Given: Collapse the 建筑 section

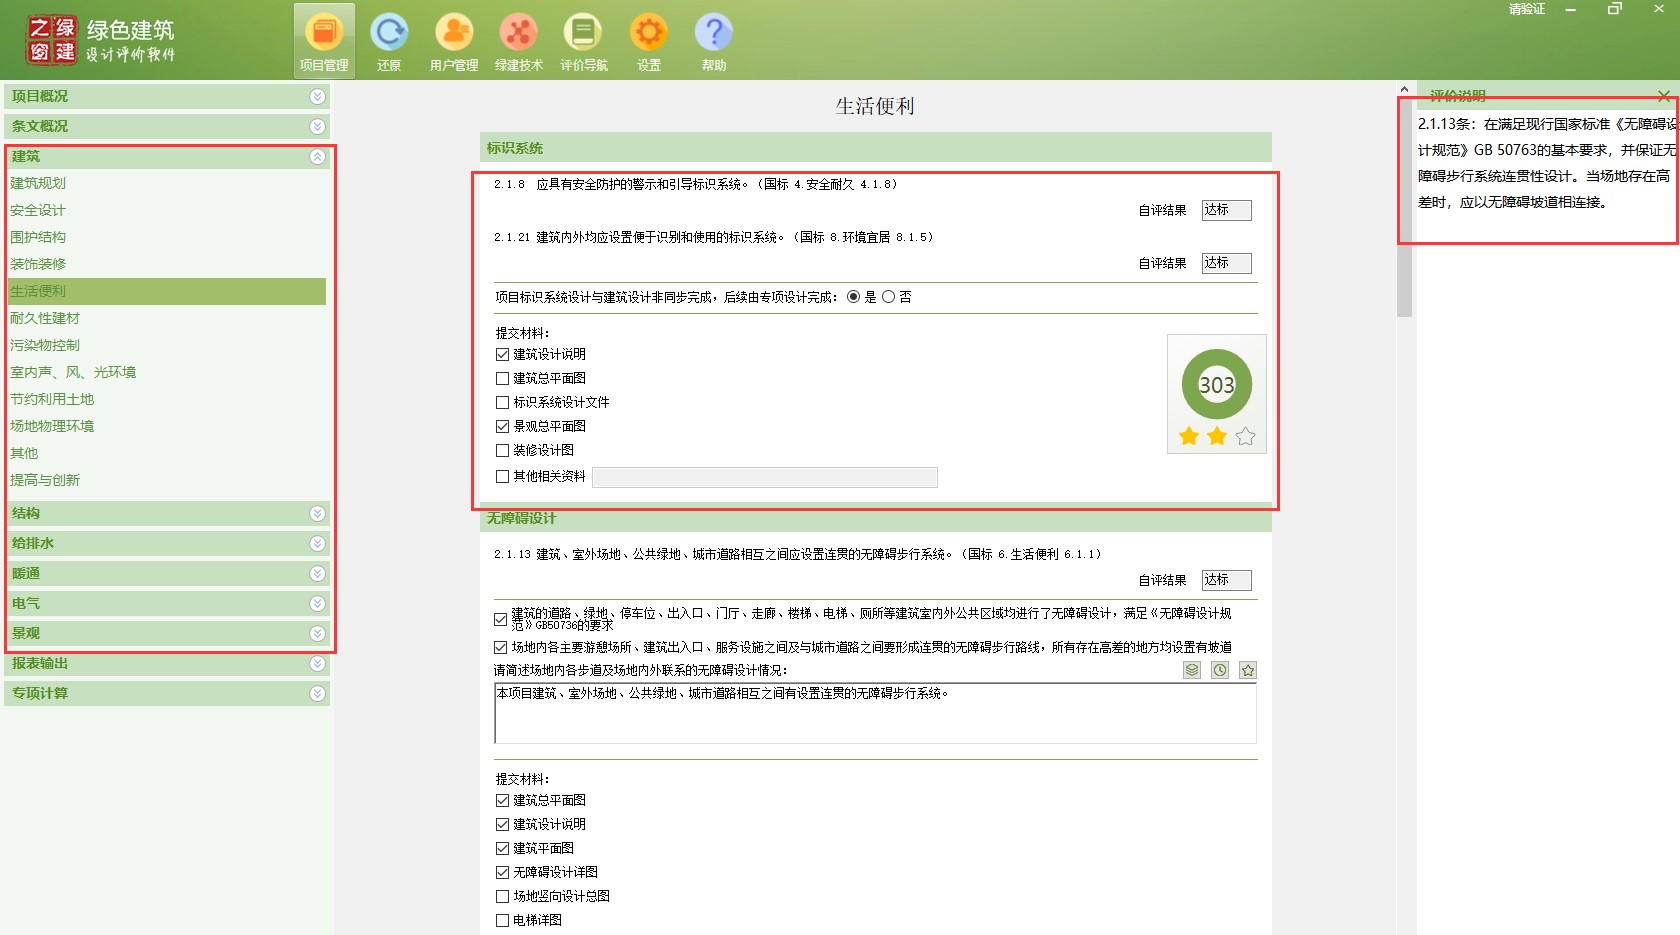Looking at the screenshot, I should 166,156.
